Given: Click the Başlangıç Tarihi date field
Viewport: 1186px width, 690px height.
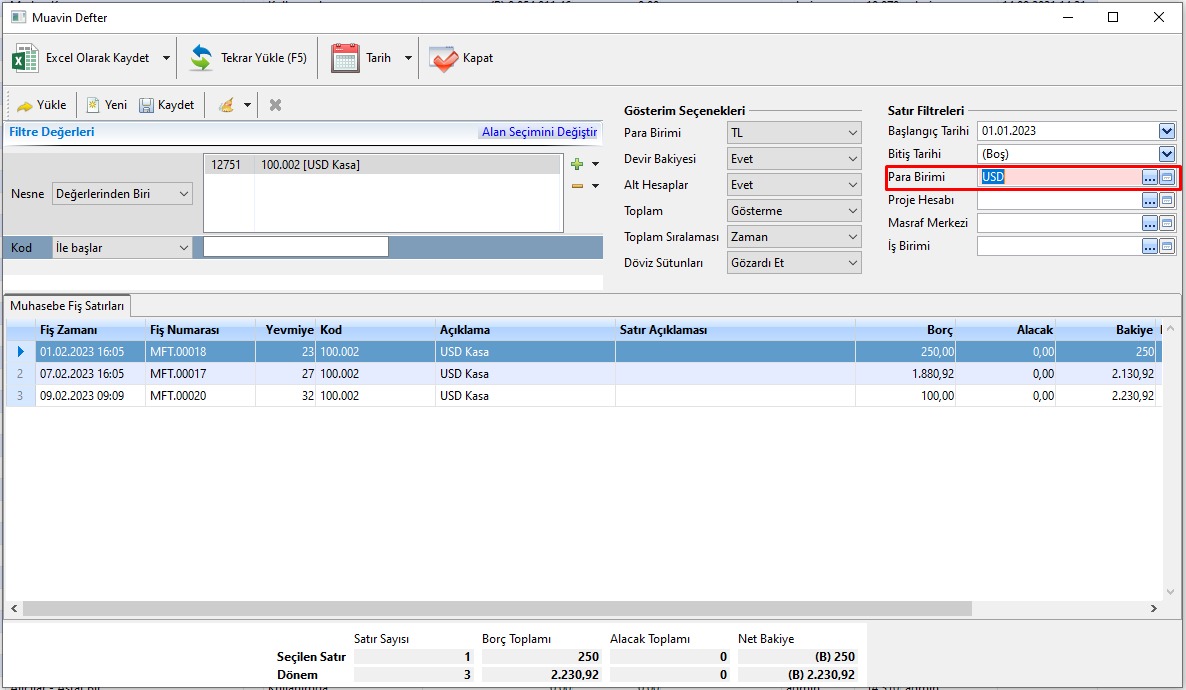Looking at the screenshot, I should pyautogui.click(x=1067, y=131).
